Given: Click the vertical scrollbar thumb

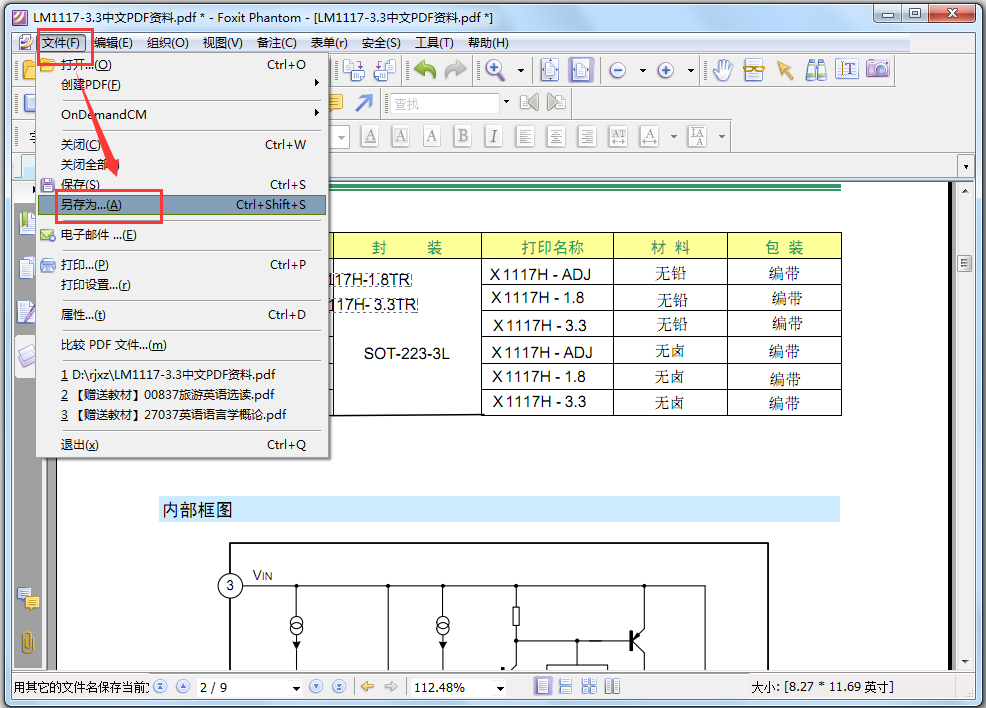Looking at the screenshot, I should [x=965, y=263].
